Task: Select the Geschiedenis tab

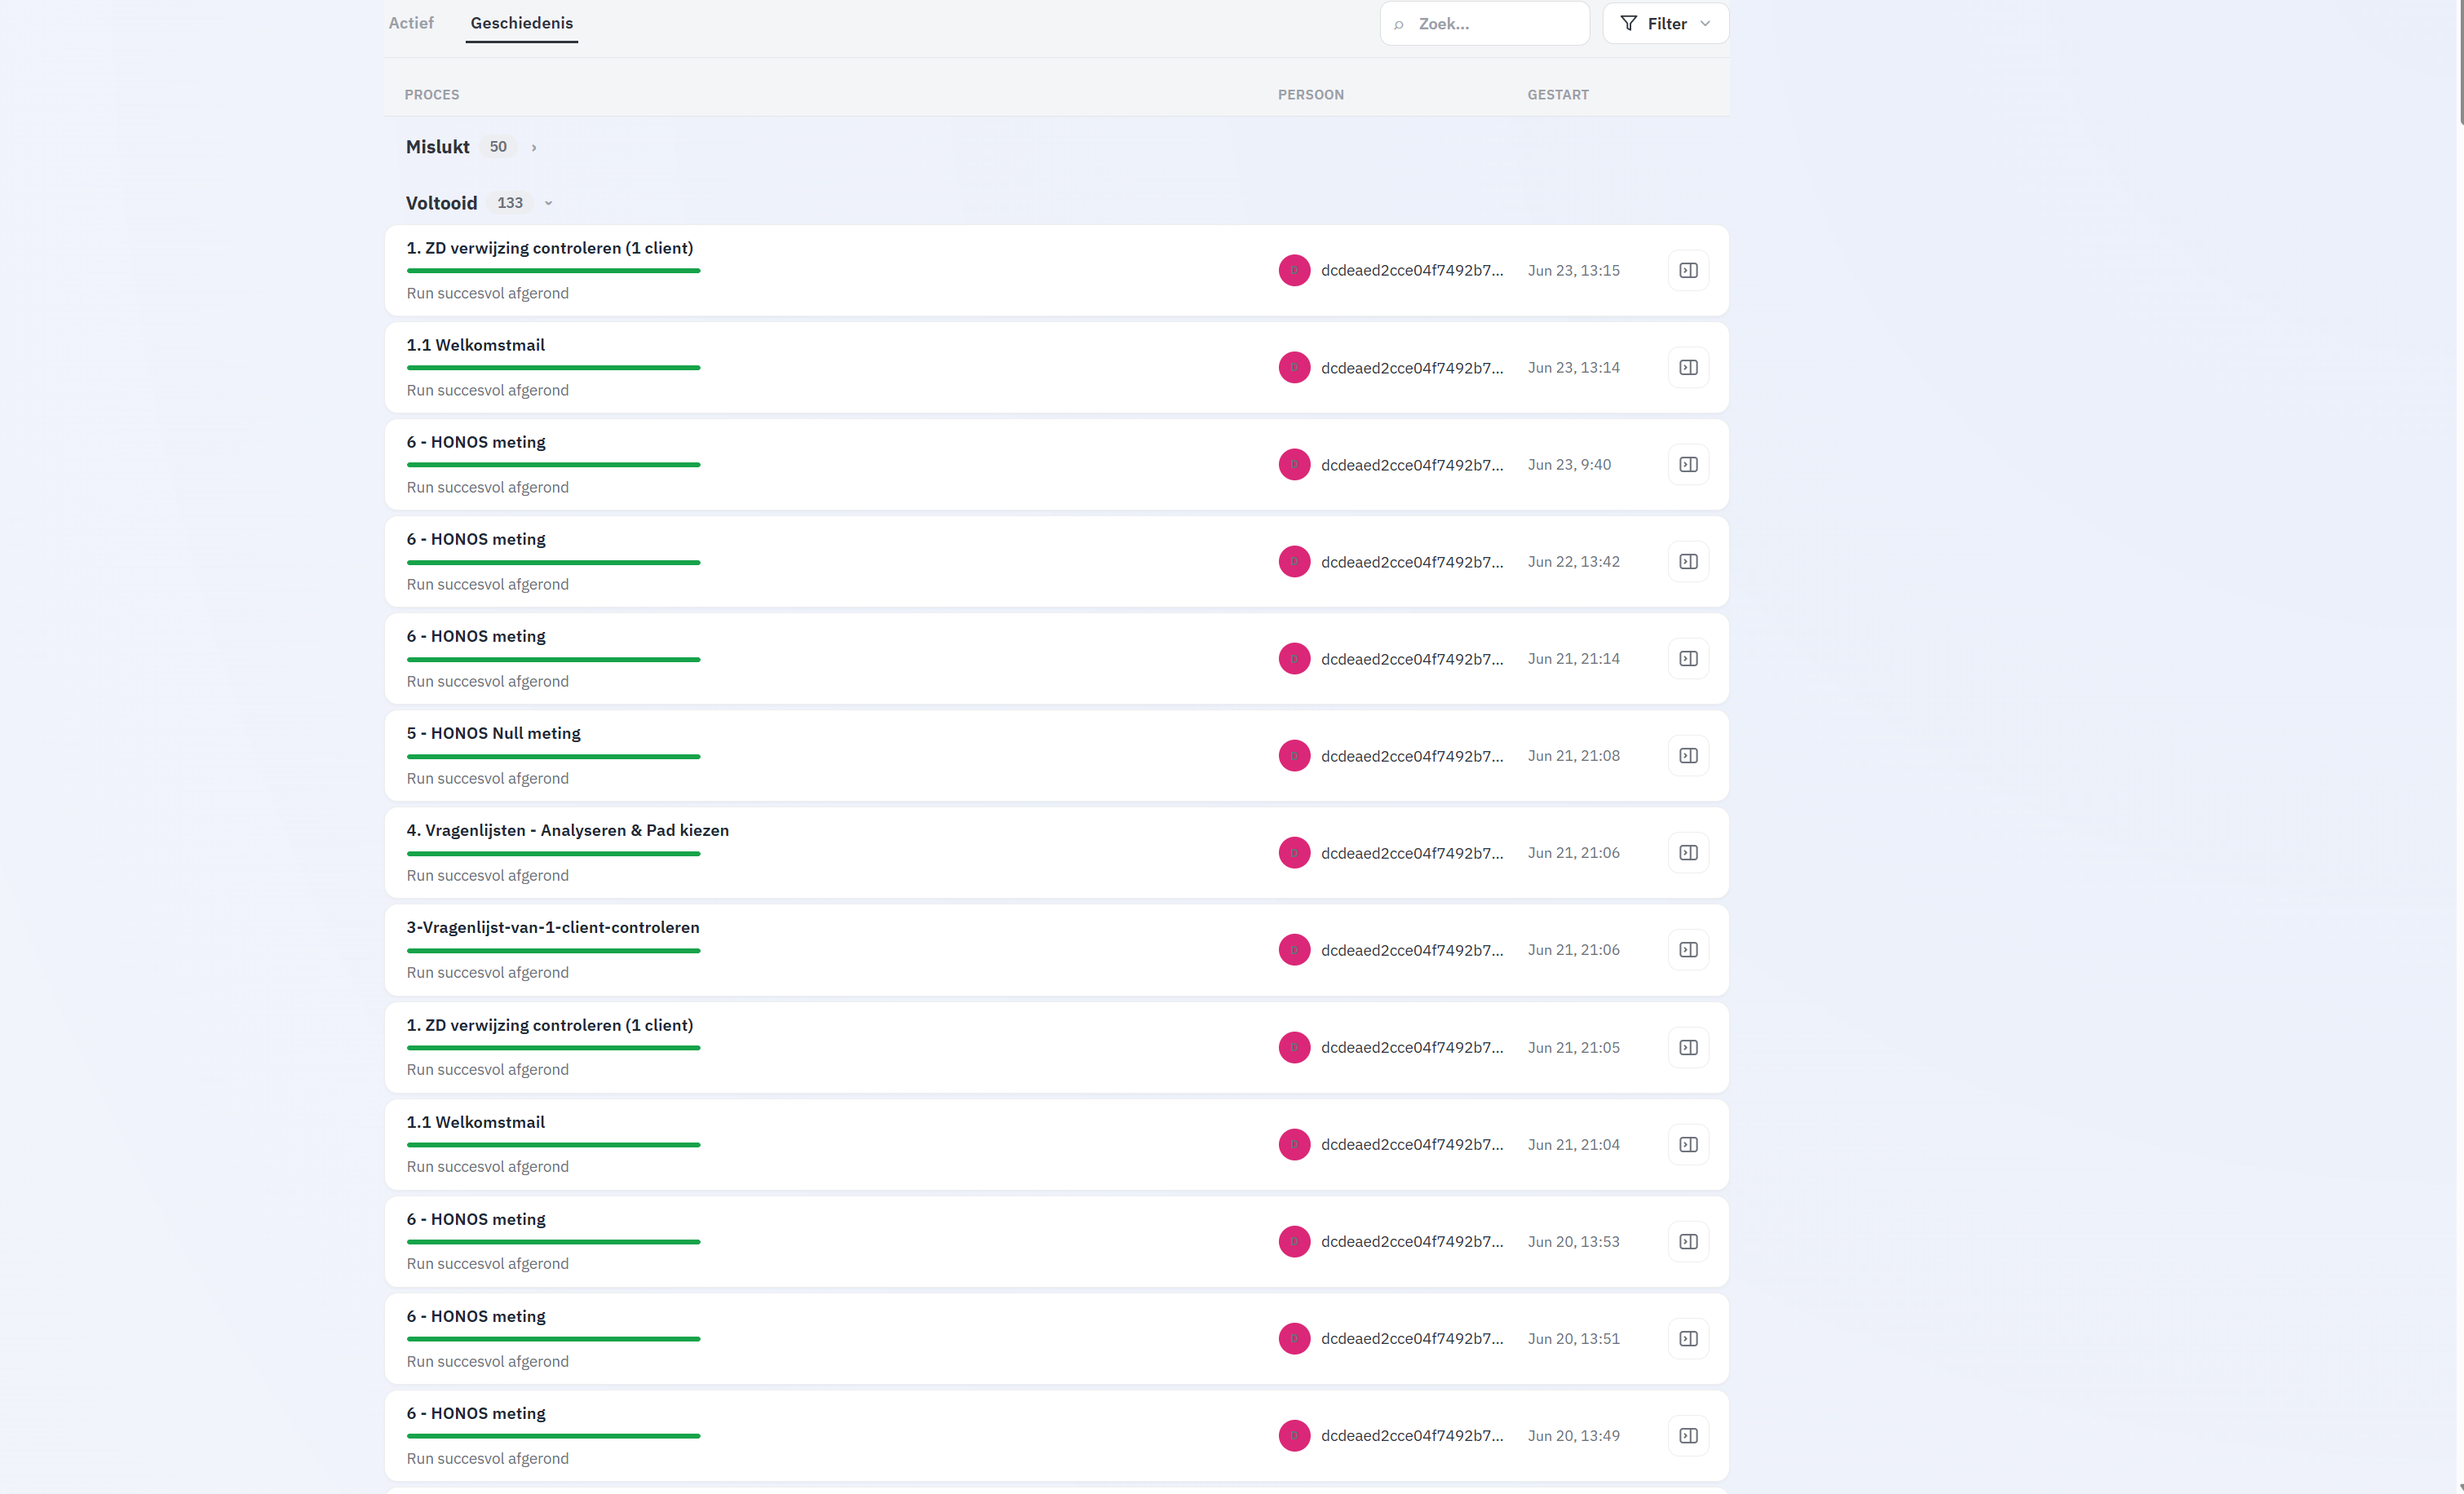Action: point(521,22)
